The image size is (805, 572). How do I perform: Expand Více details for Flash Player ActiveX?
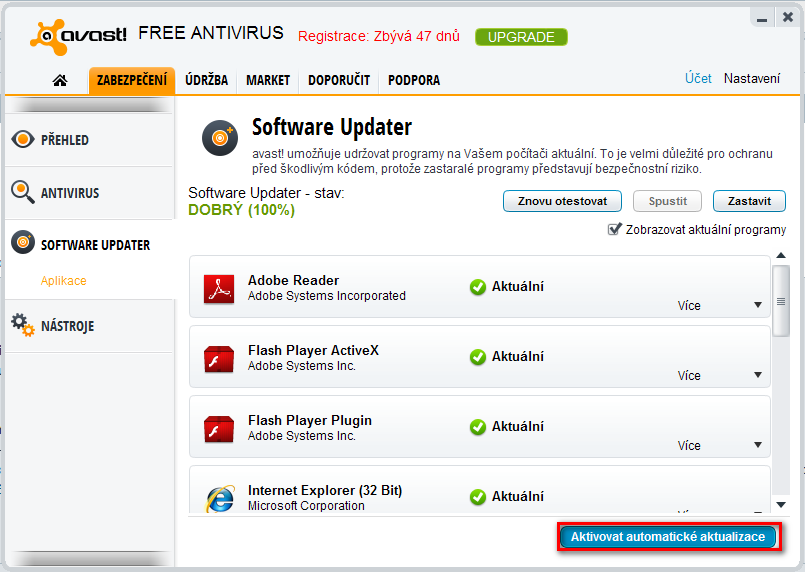click(758, 376)
